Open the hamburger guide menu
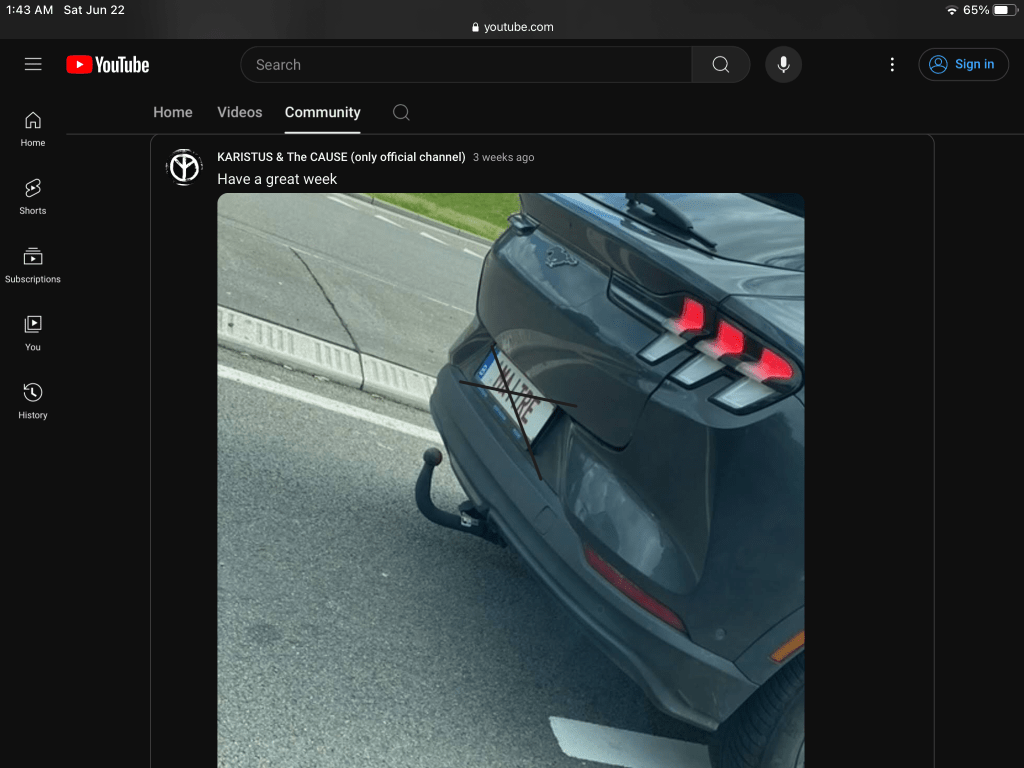The width and height of the screenshot is (1024, 768). pyautogui.click(x=33, y=64)
